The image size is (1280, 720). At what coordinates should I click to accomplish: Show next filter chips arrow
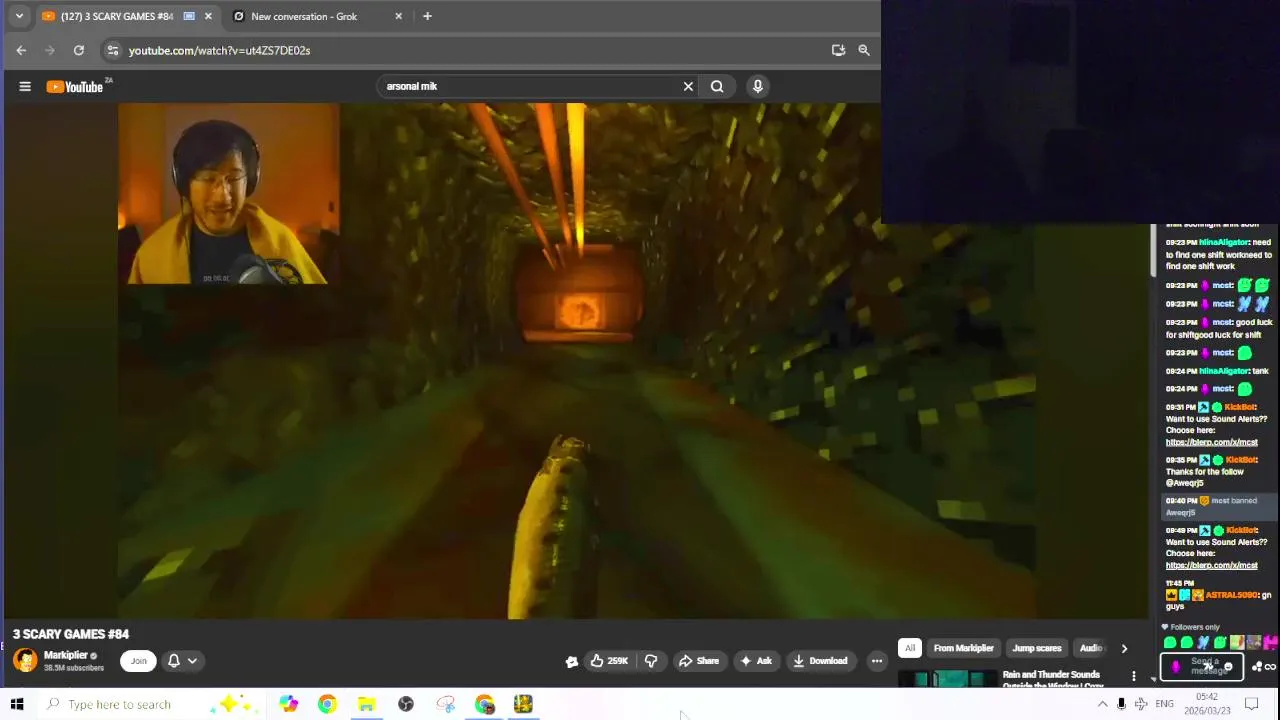click(x=1124, y=648)
